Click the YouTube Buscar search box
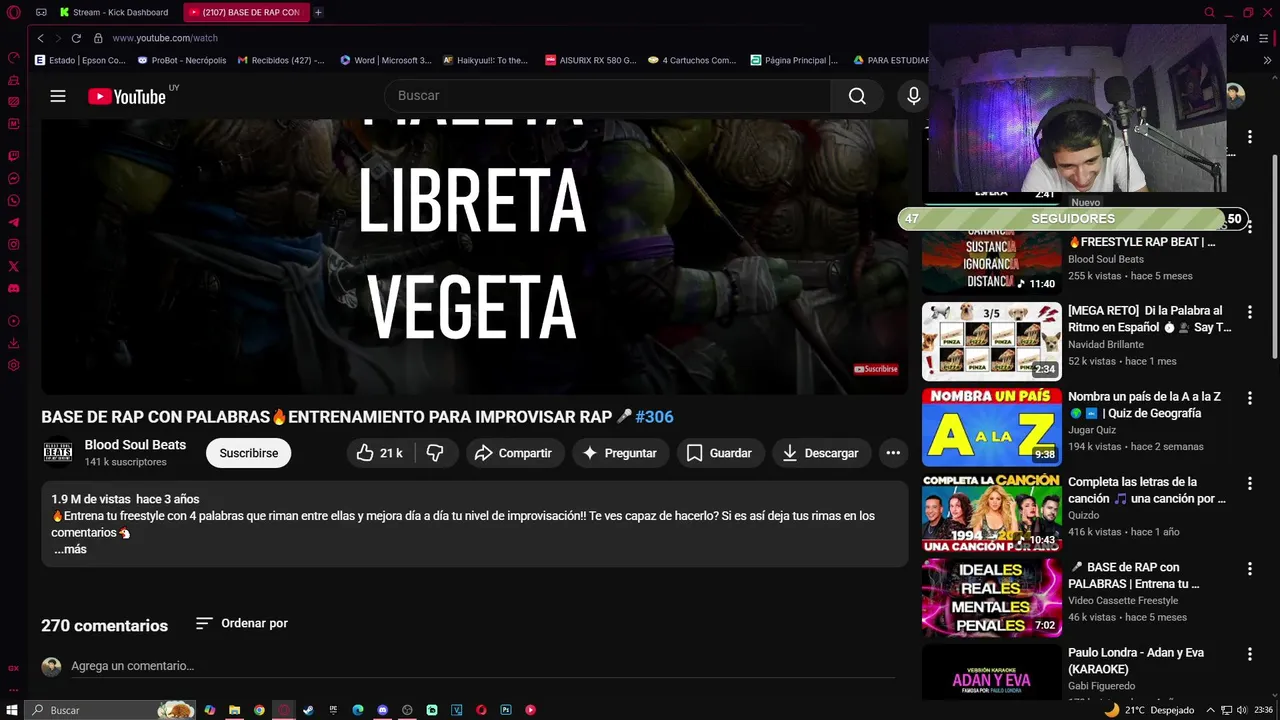This screenshot has height=720, width=1280. (608, 96)
